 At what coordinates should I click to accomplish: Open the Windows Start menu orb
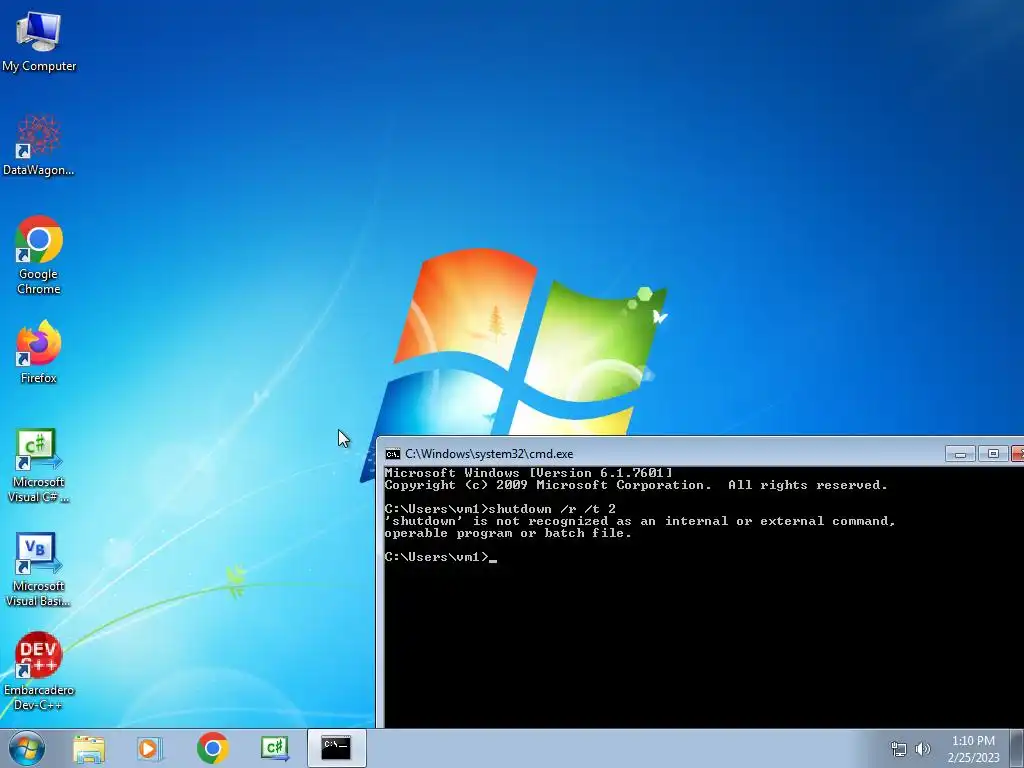point(27,748)
